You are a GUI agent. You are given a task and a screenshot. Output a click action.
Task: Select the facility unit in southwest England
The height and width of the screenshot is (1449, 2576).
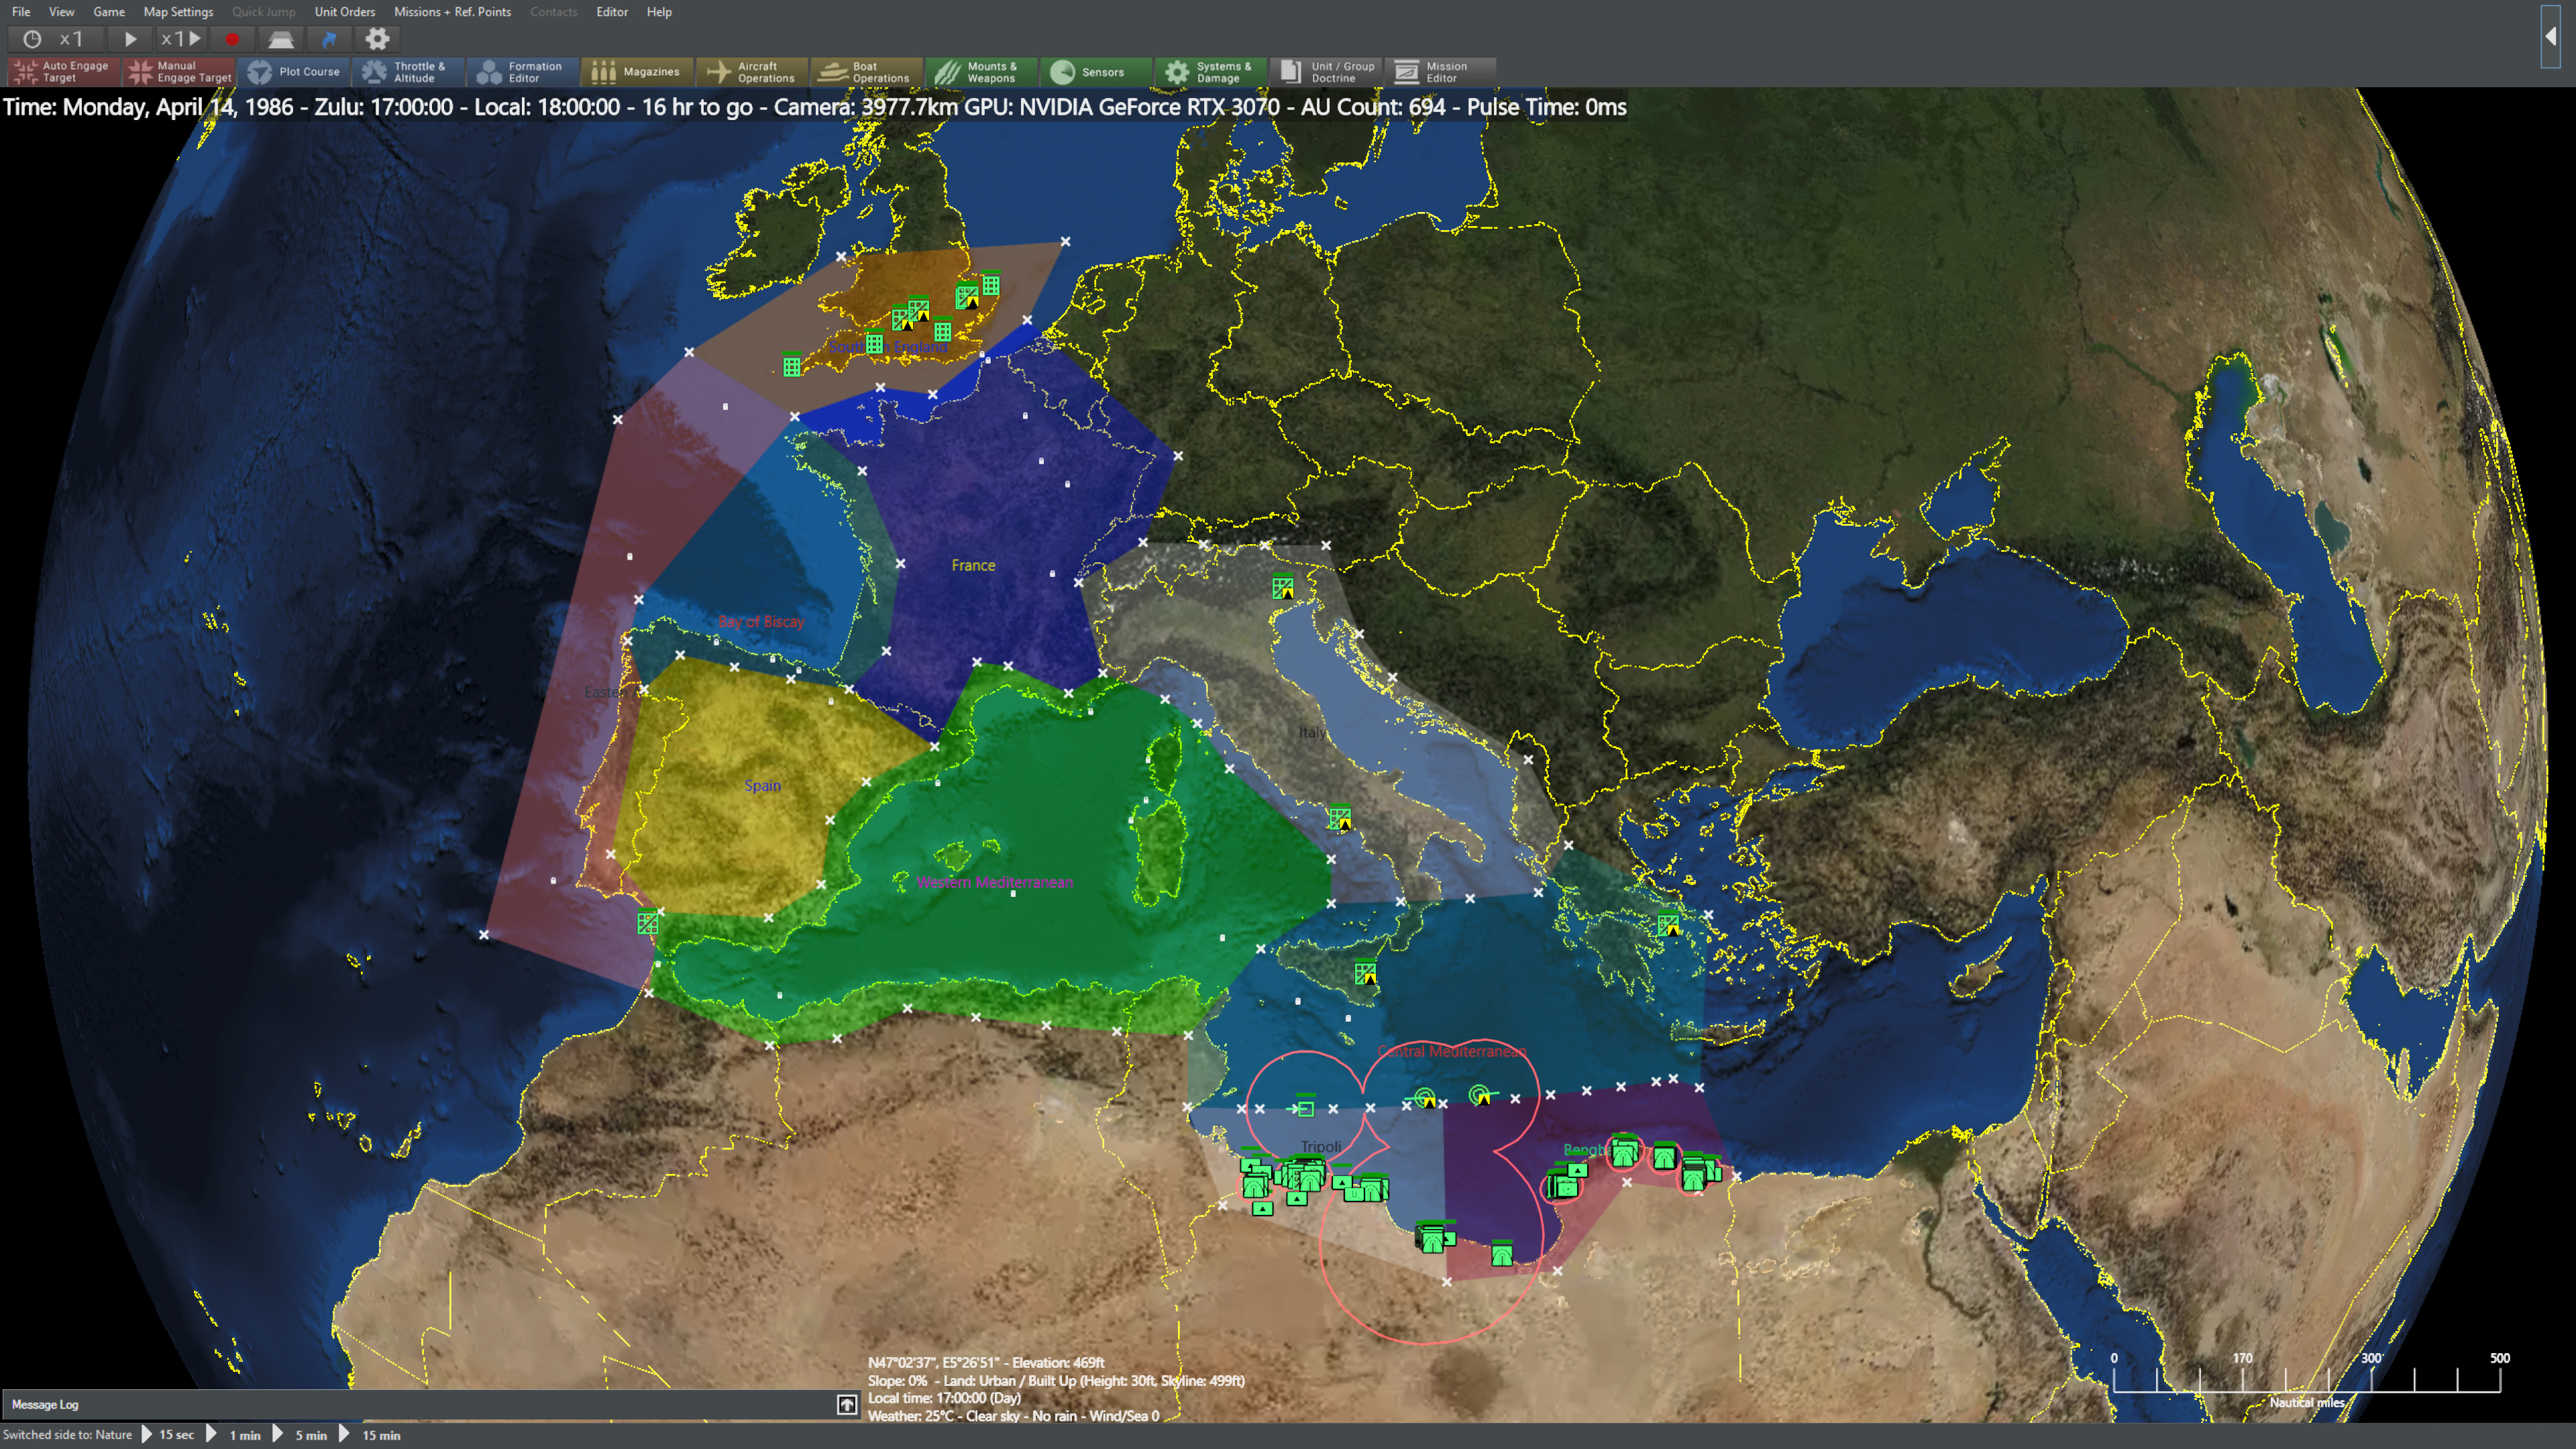(792, 366)
